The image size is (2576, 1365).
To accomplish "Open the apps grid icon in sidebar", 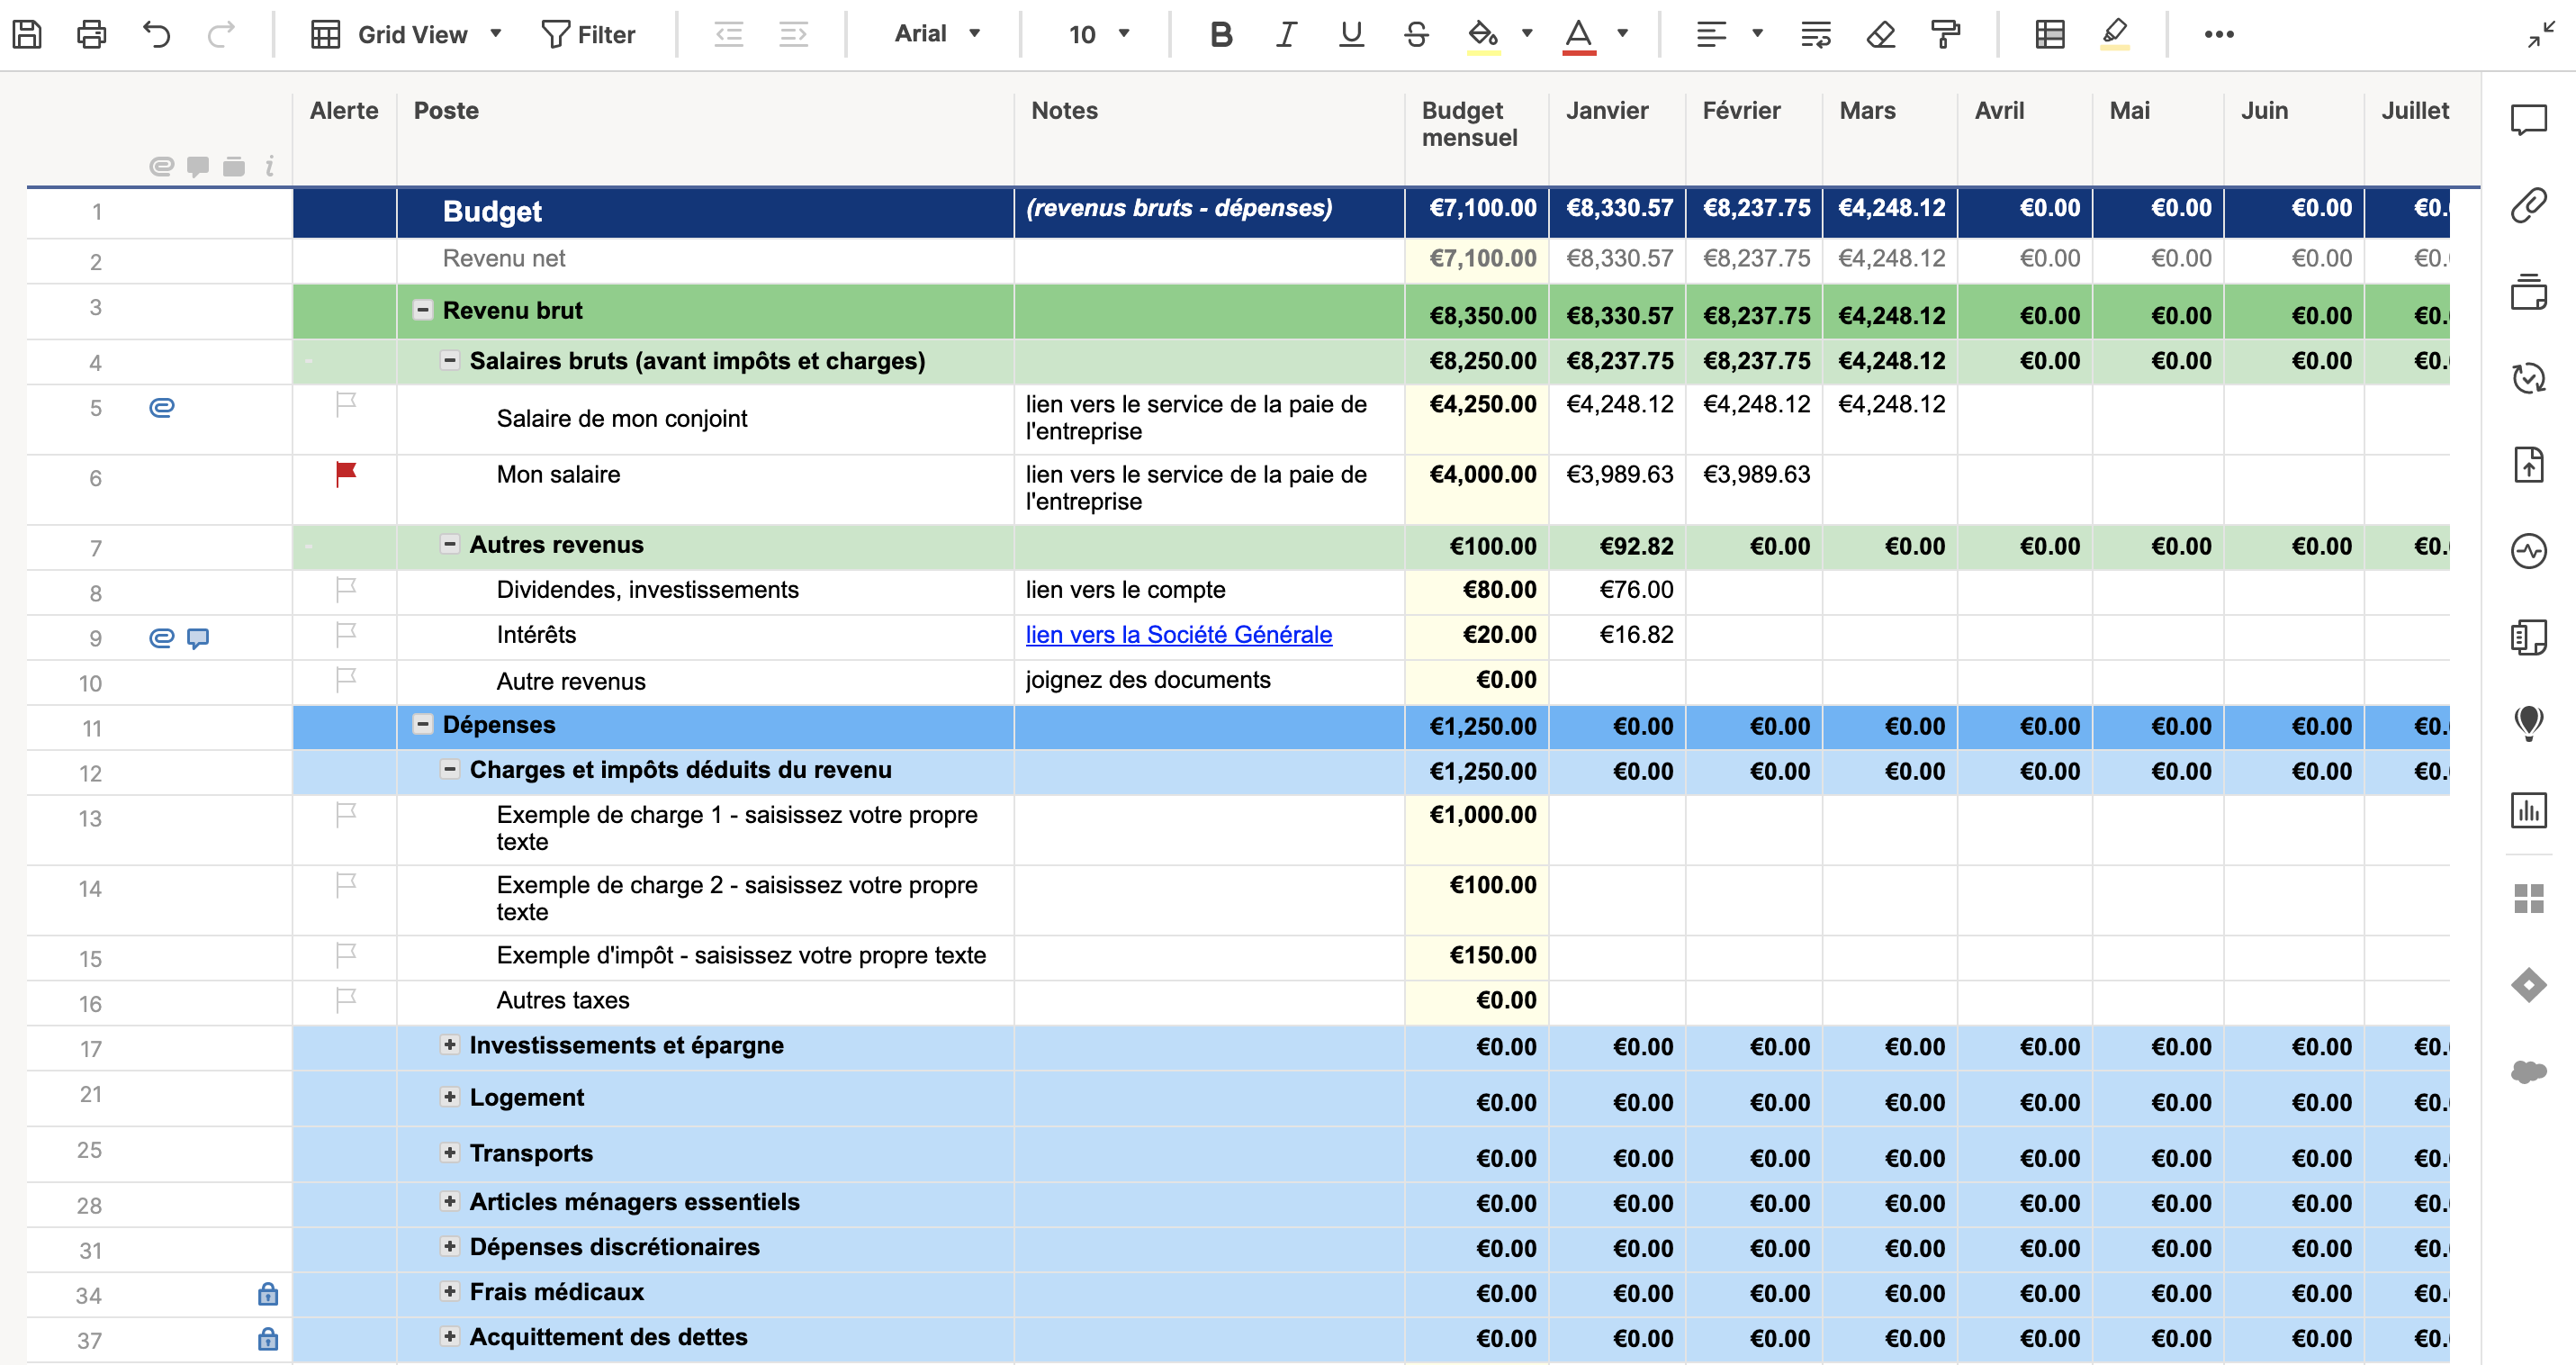I will (2529, 899).
